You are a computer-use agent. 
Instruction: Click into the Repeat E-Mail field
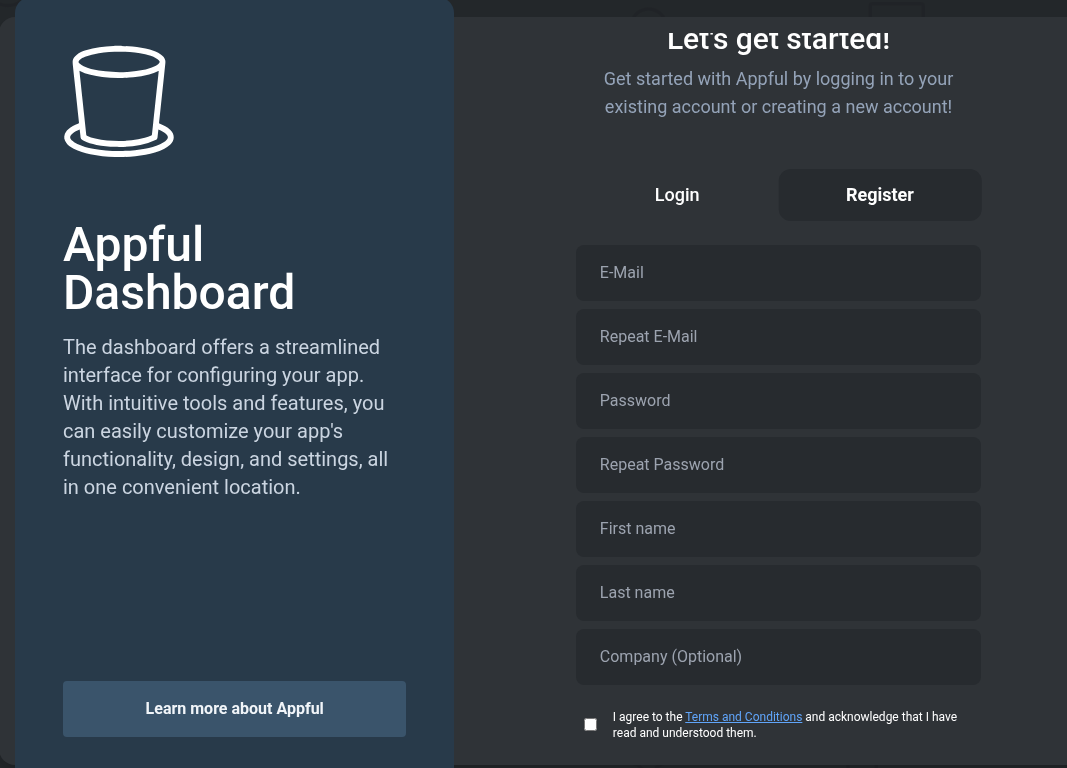point(778,337)
